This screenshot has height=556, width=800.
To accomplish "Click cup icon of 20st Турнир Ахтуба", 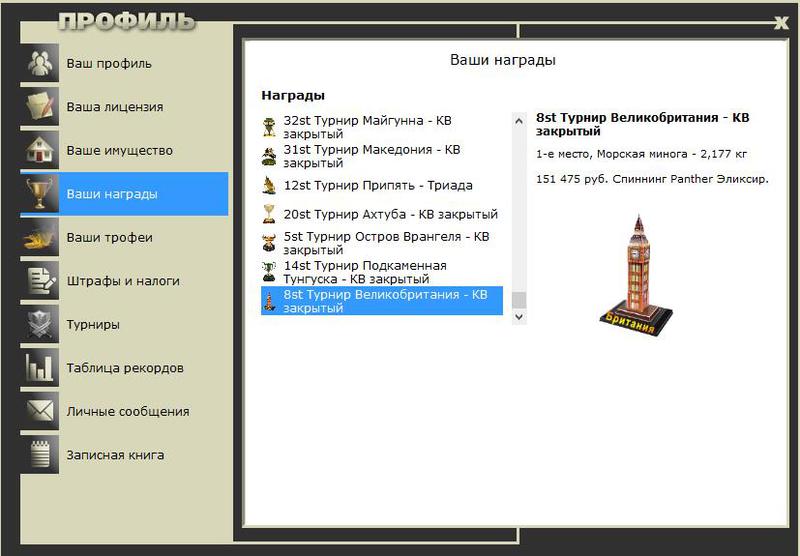I will click(x=269, y=214).
